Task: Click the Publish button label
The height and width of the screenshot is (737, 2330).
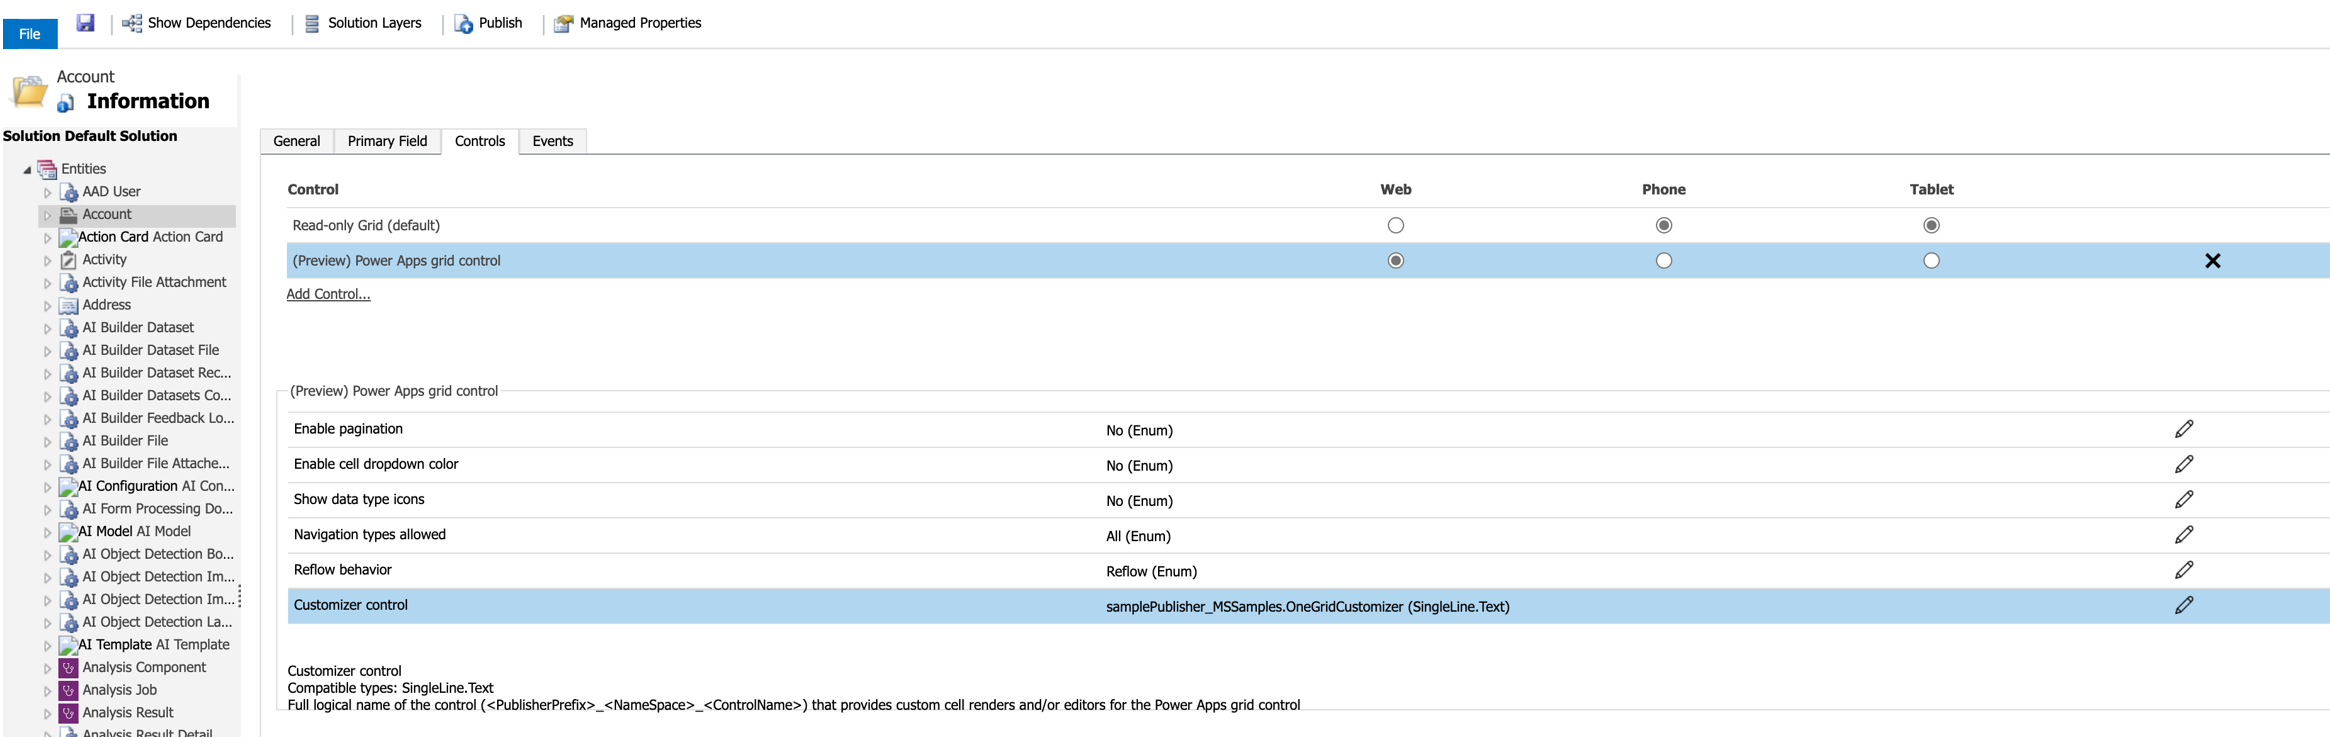Action: [x=500, y=23]
